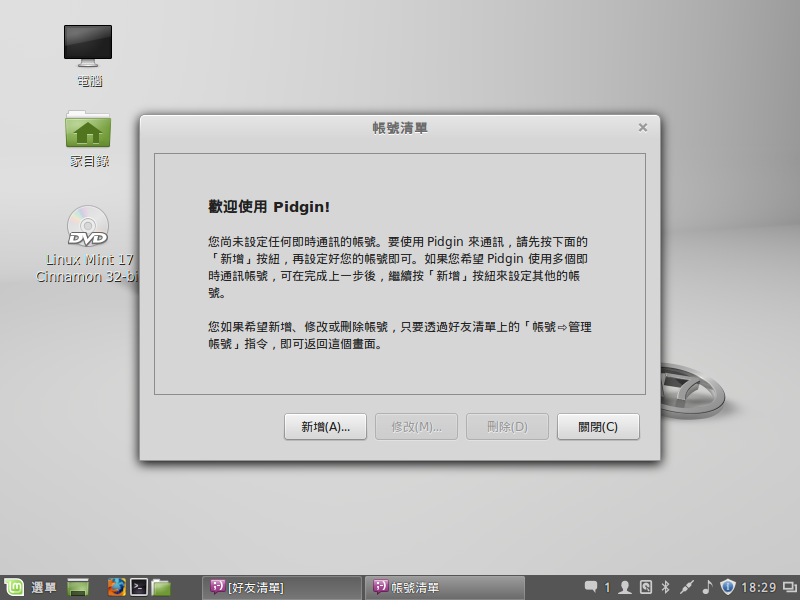Image resolution: width=800 pixels, height=600 pixels.
Task: Open the 電腦 desktop icon
Action: coord(88,55)
